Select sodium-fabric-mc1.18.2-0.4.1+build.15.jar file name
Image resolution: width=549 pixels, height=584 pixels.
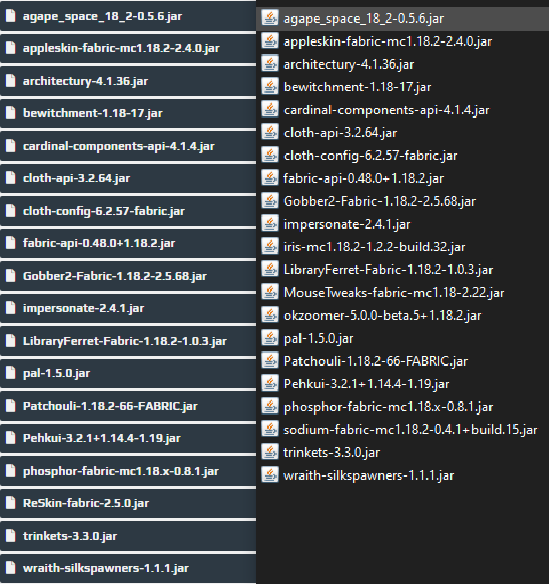pos(410,430)
